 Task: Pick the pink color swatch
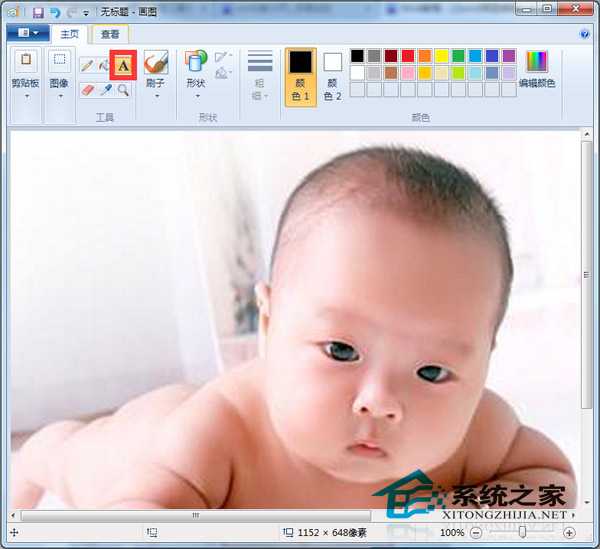point(408,73)
